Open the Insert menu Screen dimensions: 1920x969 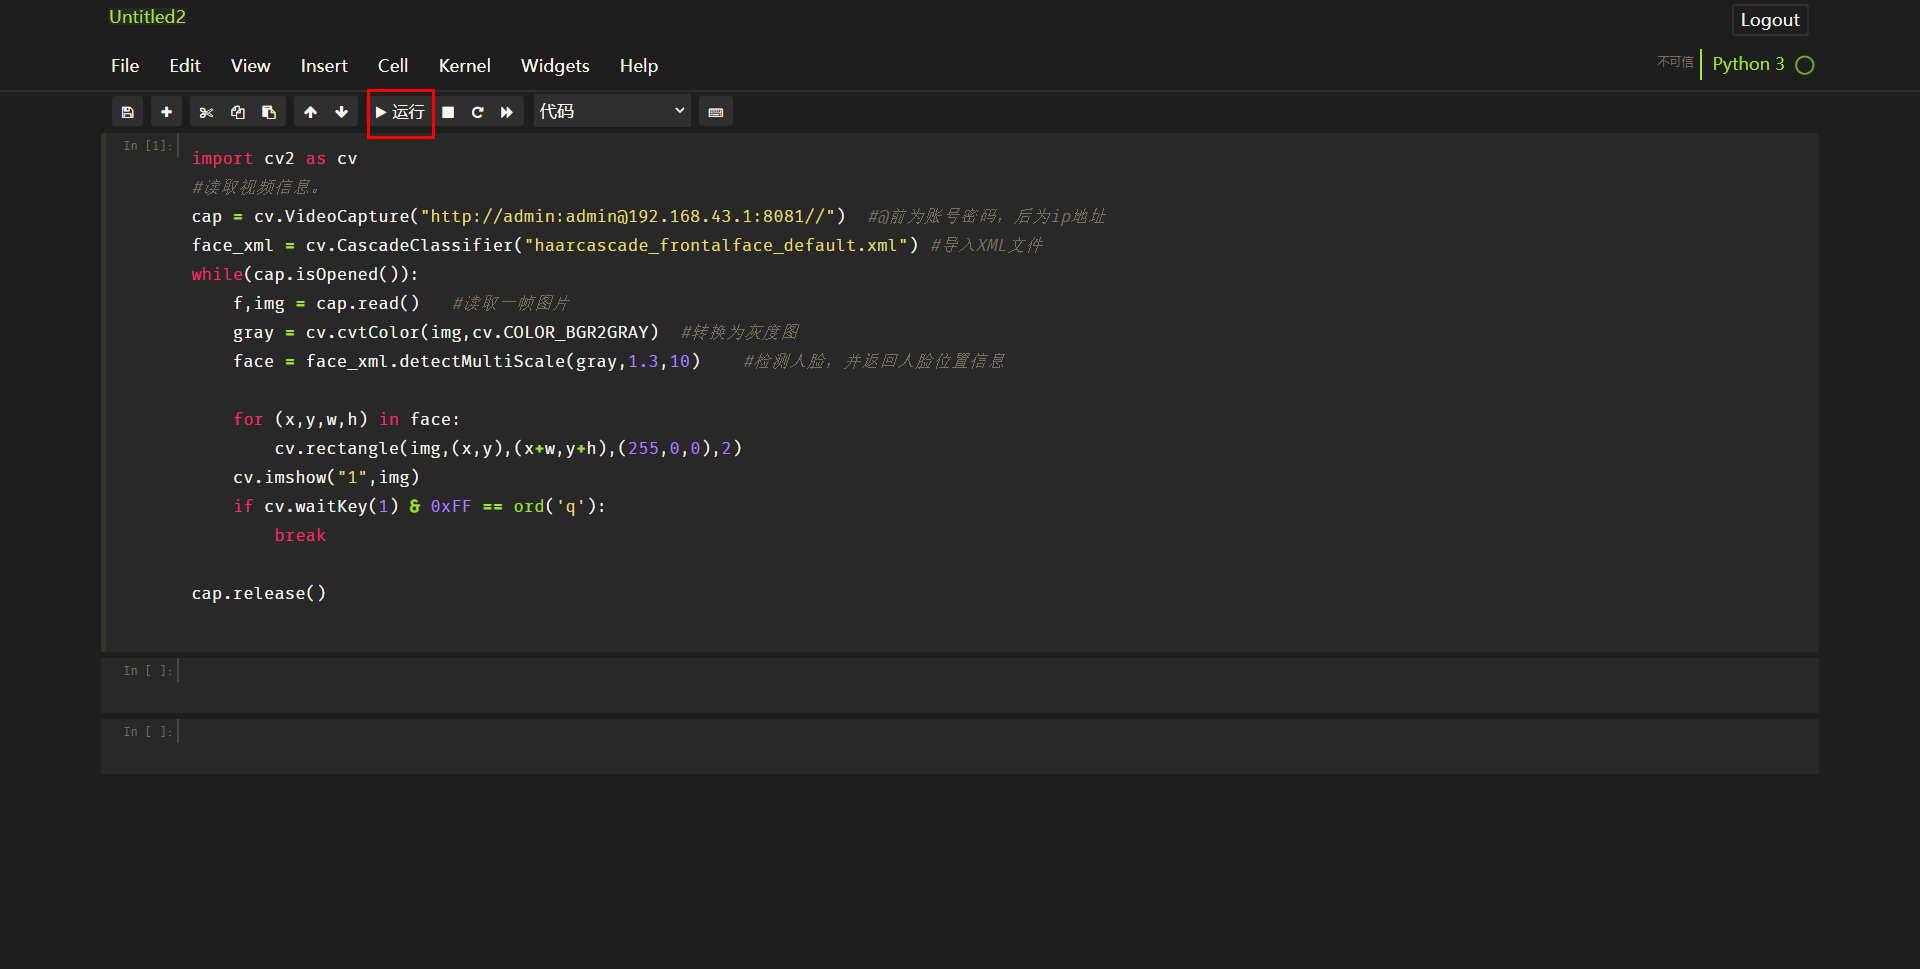[x=324, y=66]
